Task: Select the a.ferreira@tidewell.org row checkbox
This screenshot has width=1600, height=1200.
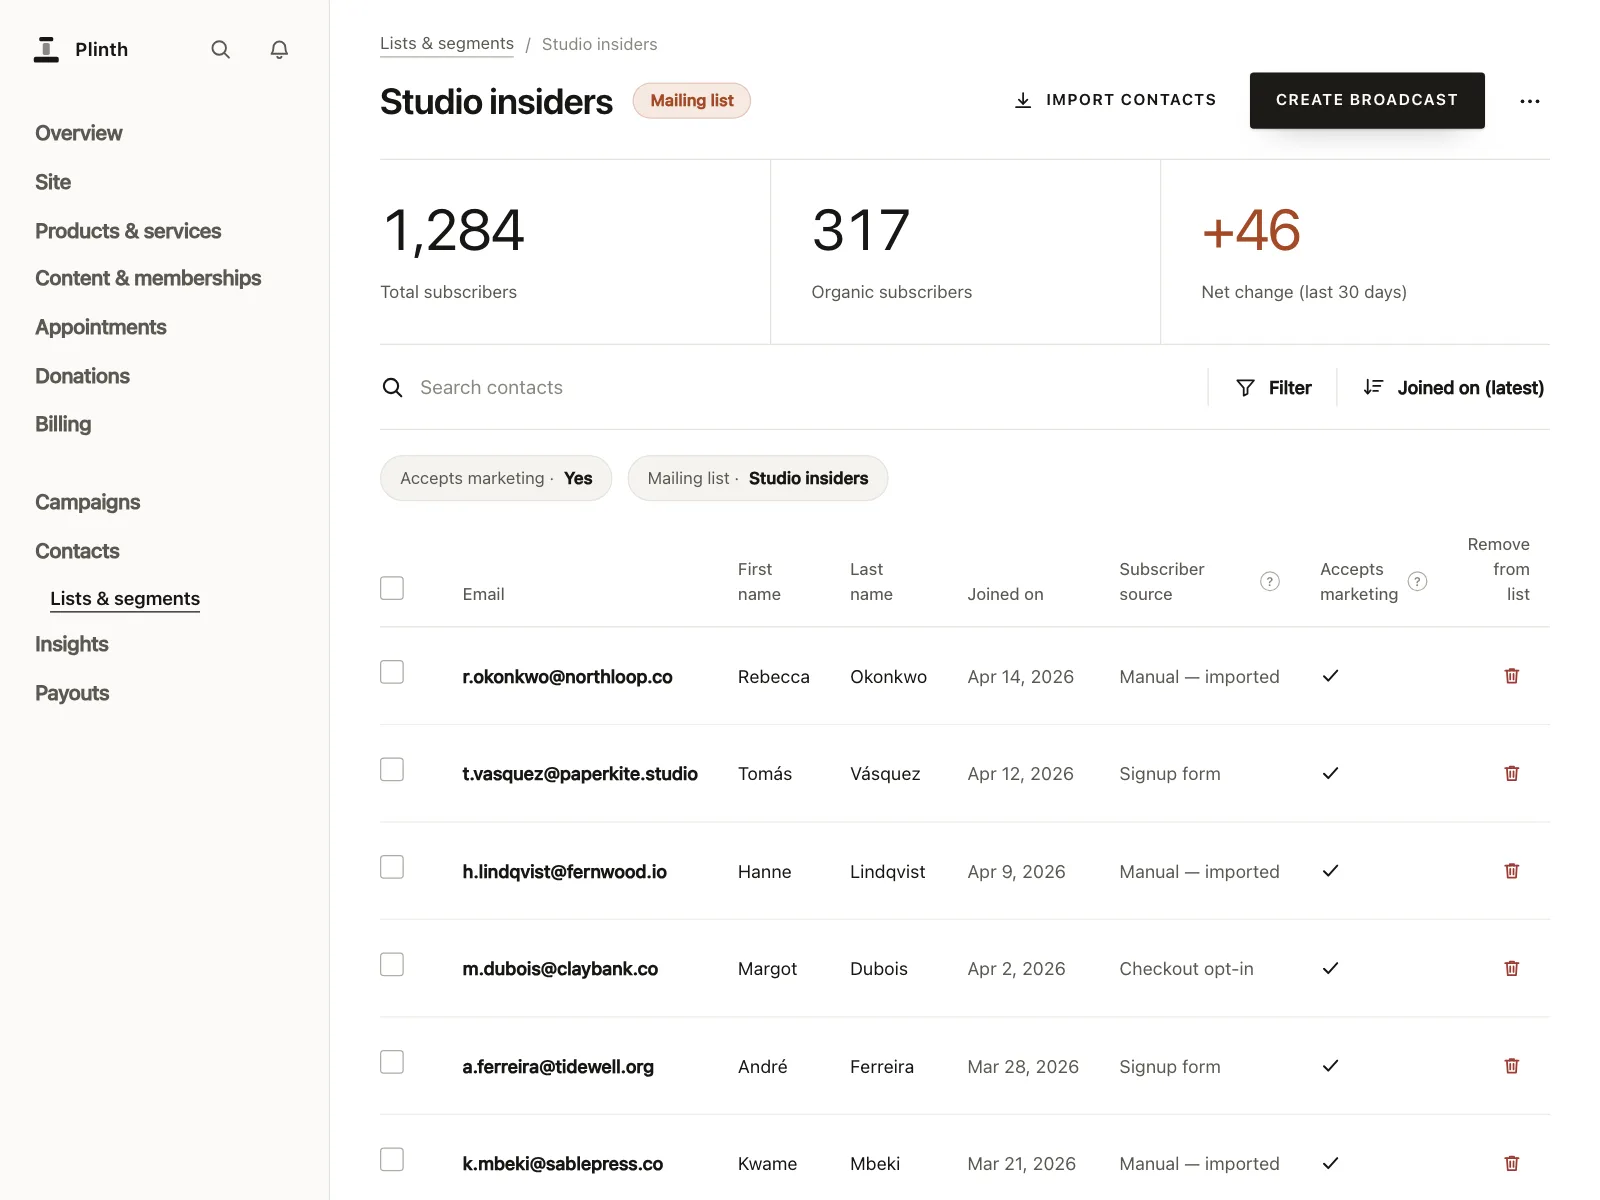Action: coord(392,1062)
